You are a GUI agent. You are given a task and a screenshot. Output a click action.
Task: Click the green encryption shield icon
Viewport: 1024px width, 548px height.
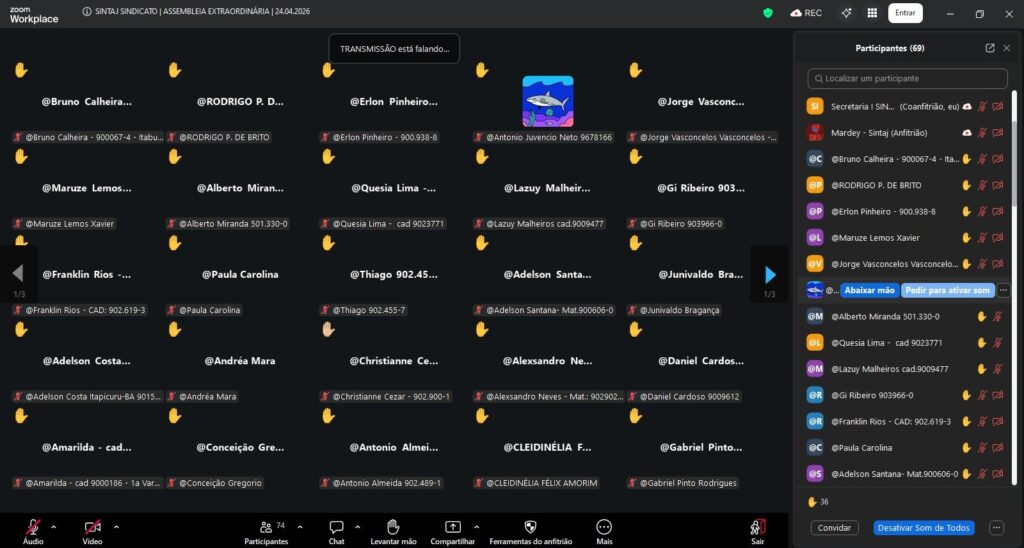(x=768, y=13)
